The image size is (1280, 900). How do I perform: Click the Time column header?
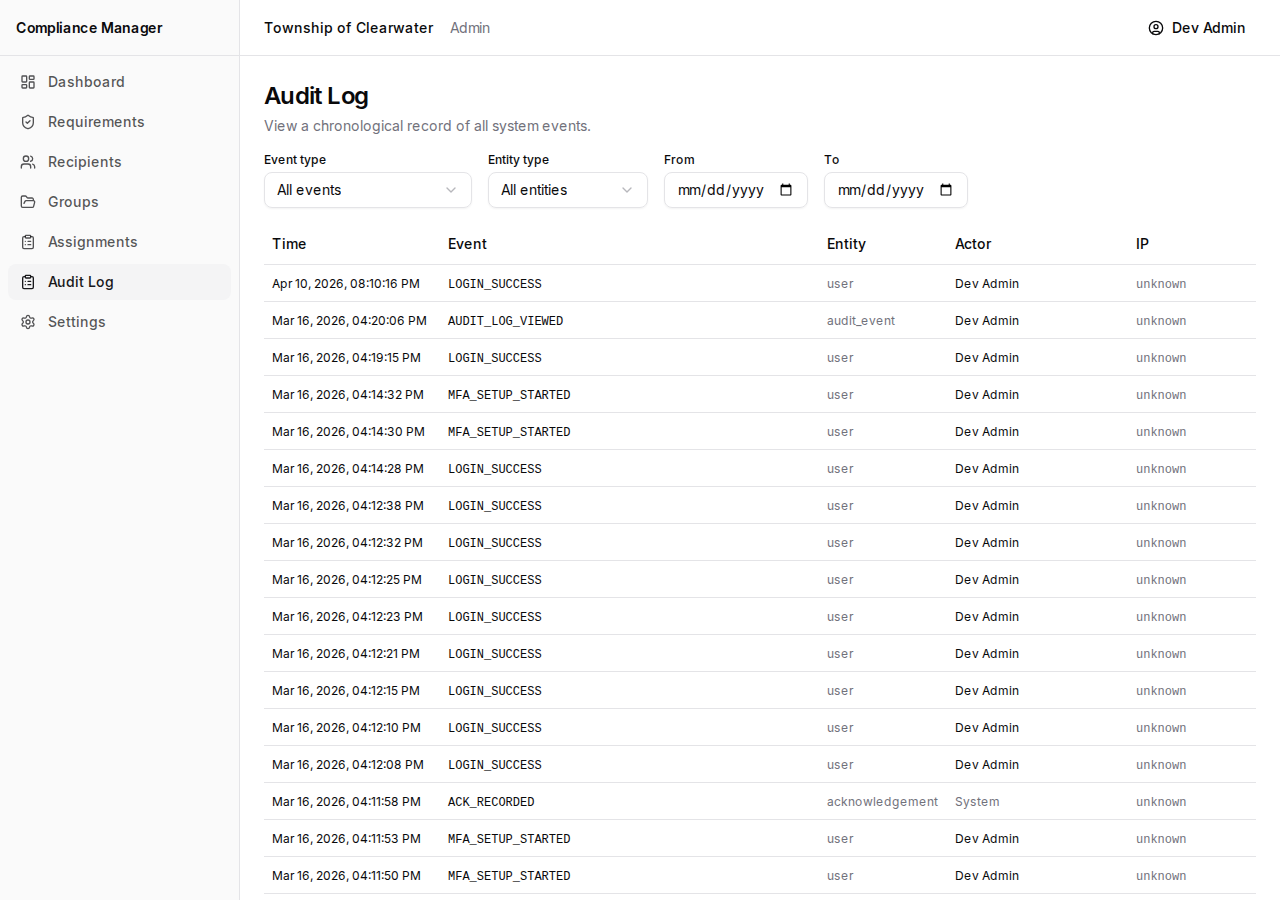289,244
